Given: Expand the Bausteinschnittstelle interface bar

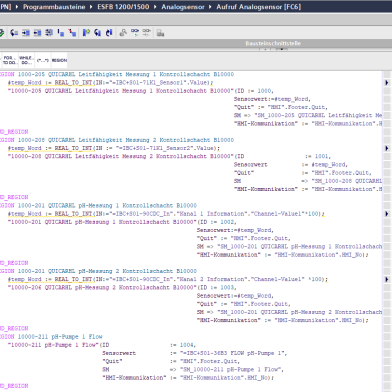Looking at the screenshot, I should tap(273, 43).
